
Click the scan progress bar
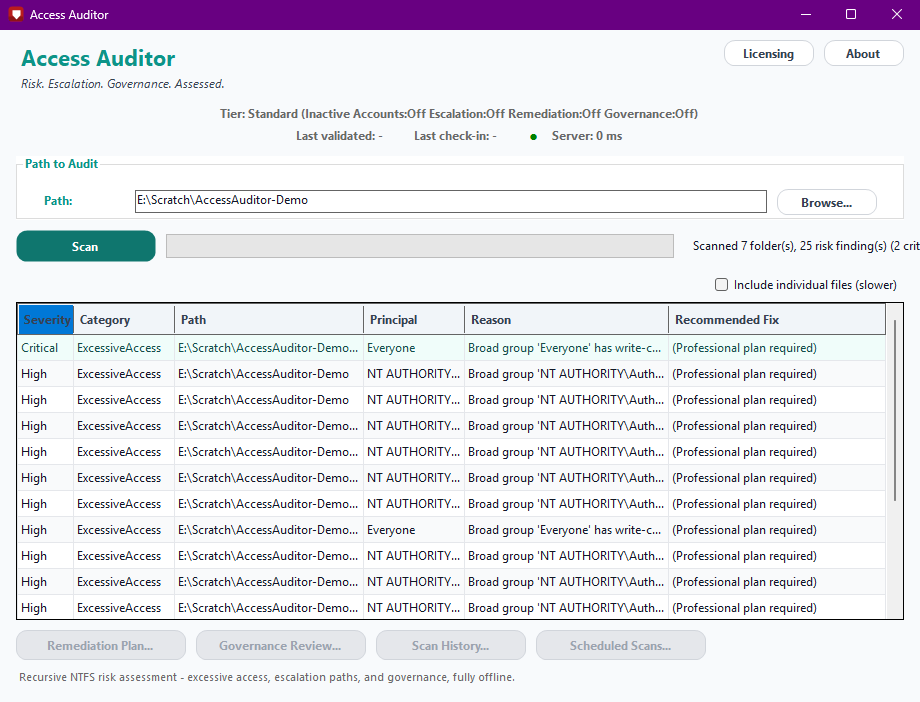[x=420, y=246]
